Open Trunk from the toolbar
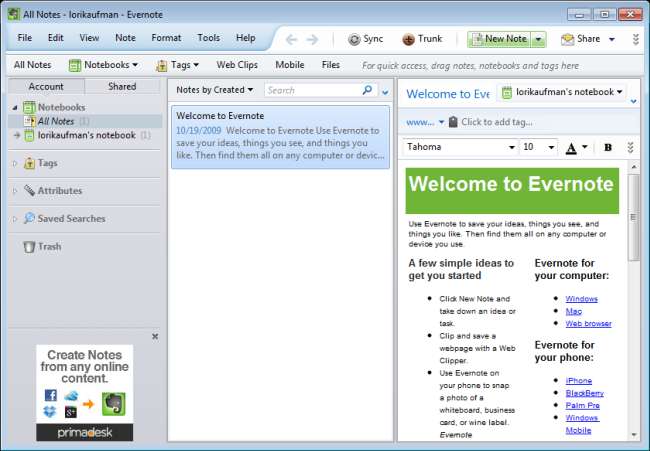Screen dimensions: 650x451 [x=422, y=39]
